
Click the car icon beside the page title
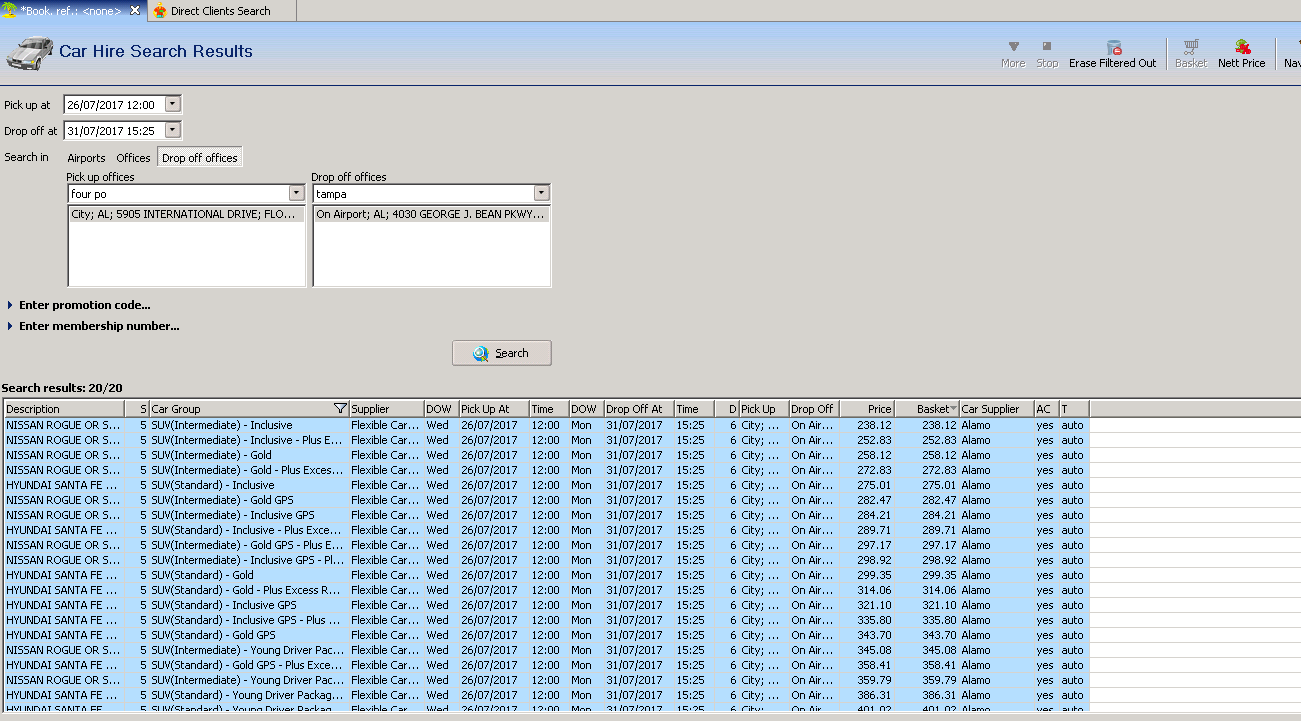29,52
